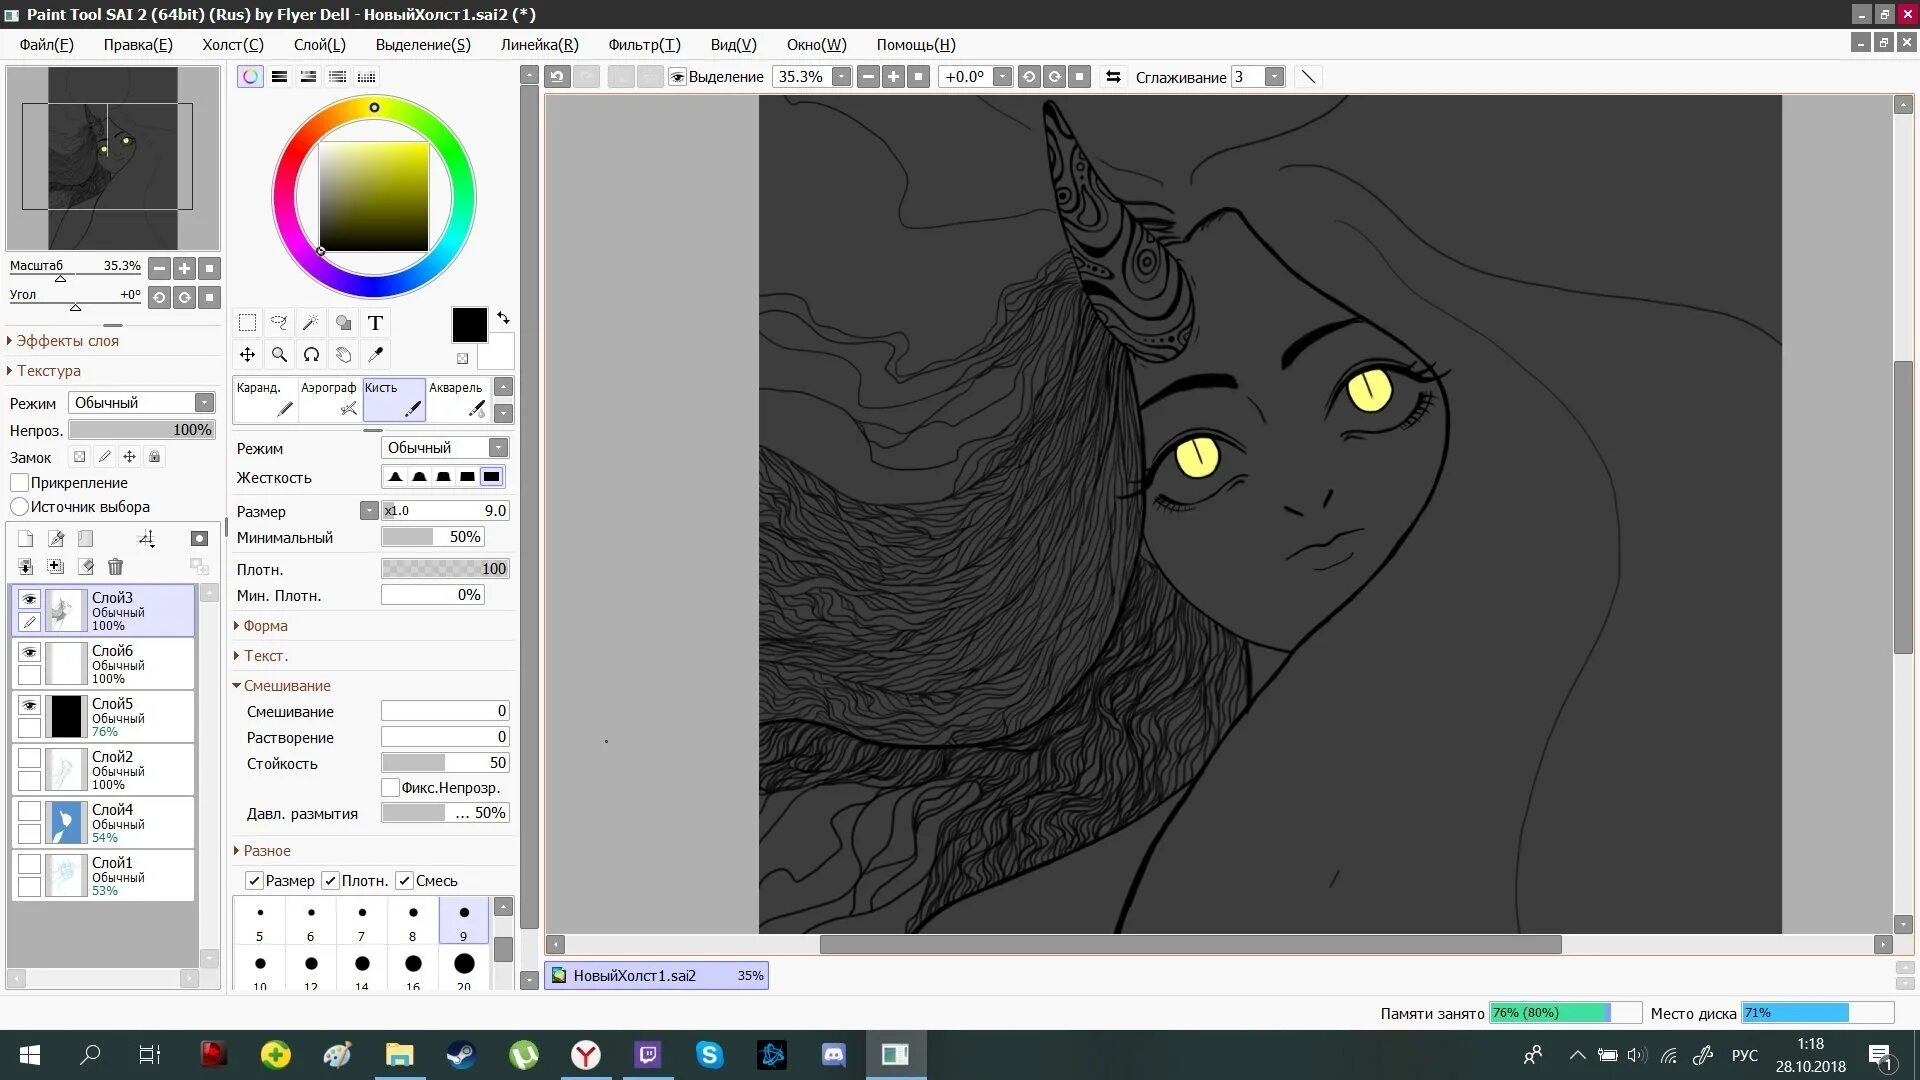The height and width of the screenshot is (1080, 1920).
Task: Flip the canvas view horizontally
Action: point(1112,77)
